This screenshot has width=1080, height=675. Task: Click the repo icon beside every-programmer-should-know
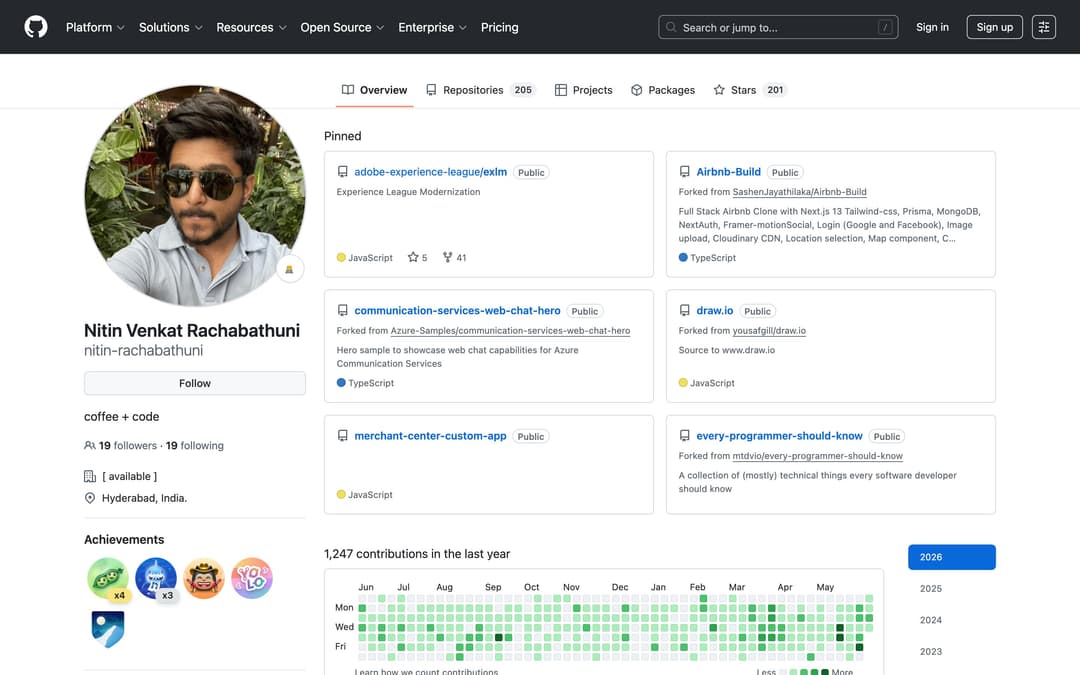tap(684, 436)
